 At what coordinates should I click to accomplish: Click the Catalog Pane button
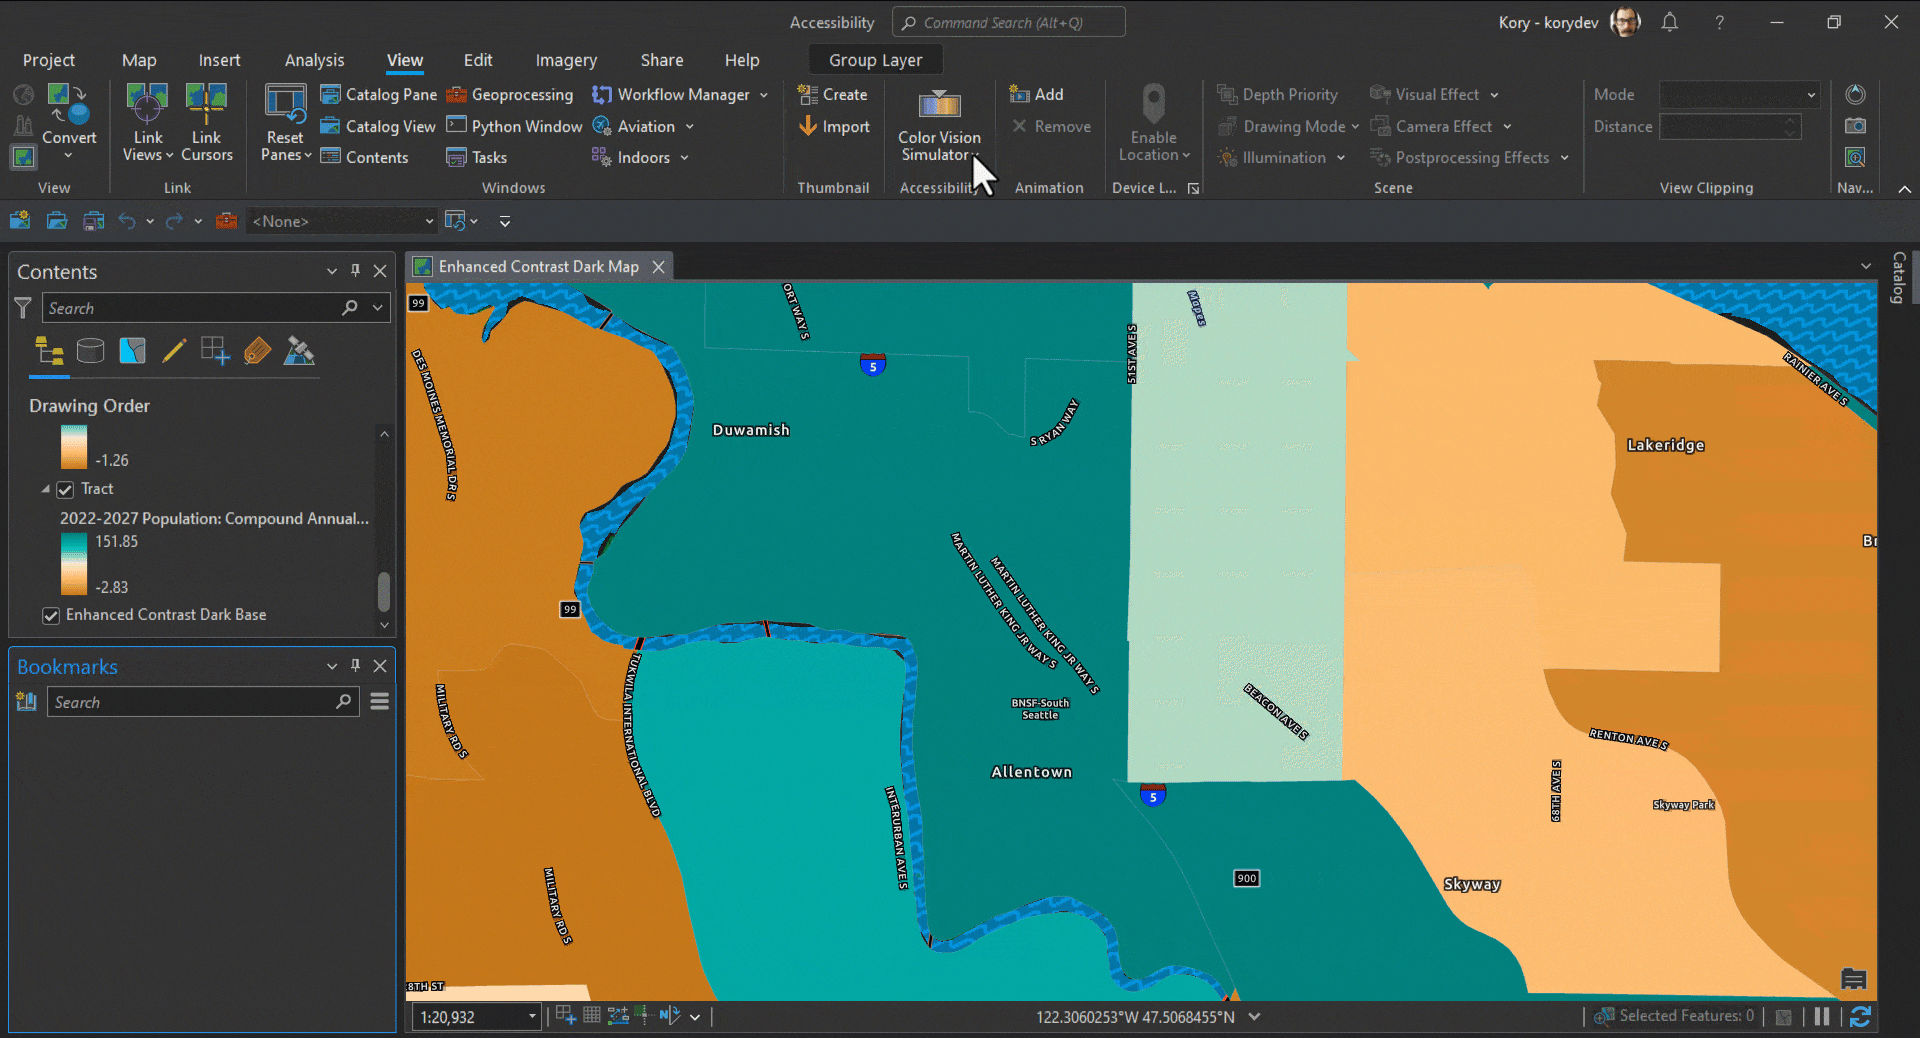tap(379, 94)
